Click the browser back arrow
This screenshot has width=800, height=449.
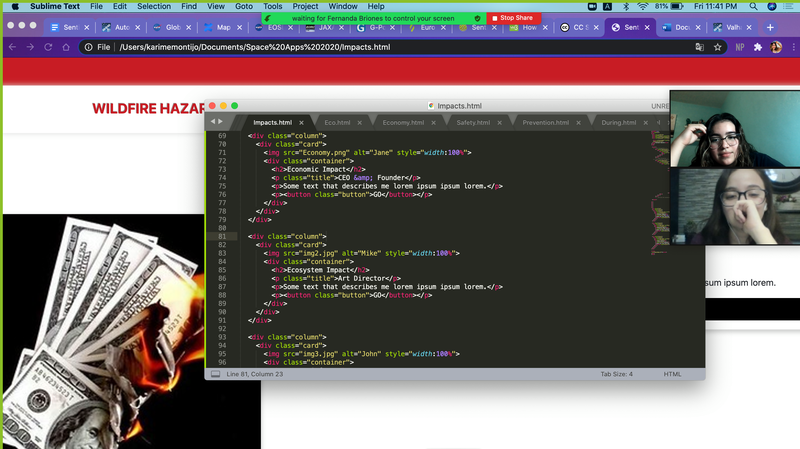point(12,47)
